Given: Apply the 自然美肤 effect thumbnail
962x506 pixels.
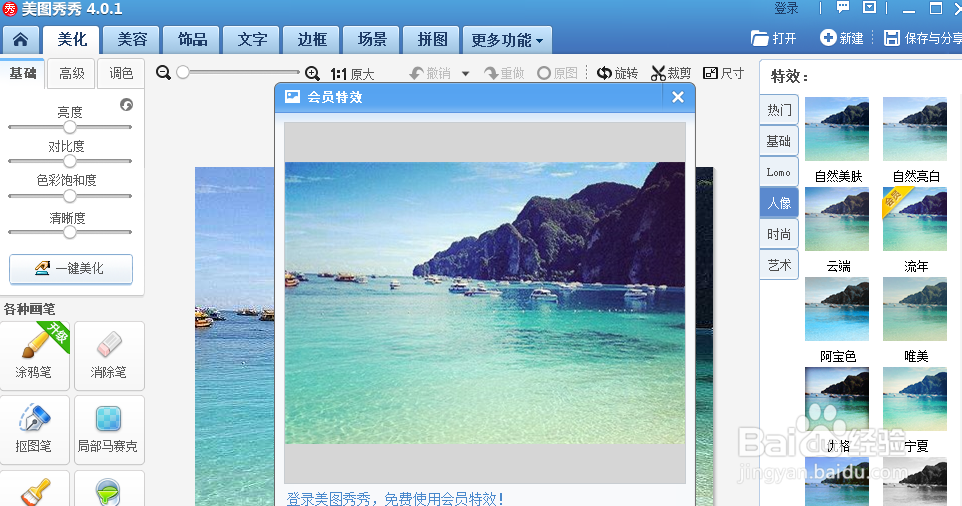Looking at the screenshot, I should [x=837, y=129].
